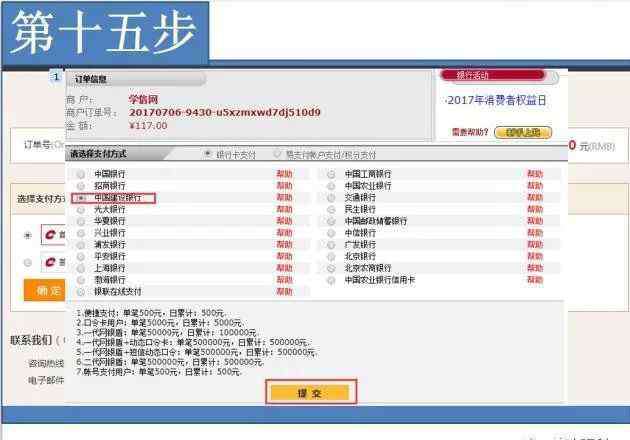Select the 上海银行 radio button
This screenshot has width=630, height=440.
coord(81,268)
